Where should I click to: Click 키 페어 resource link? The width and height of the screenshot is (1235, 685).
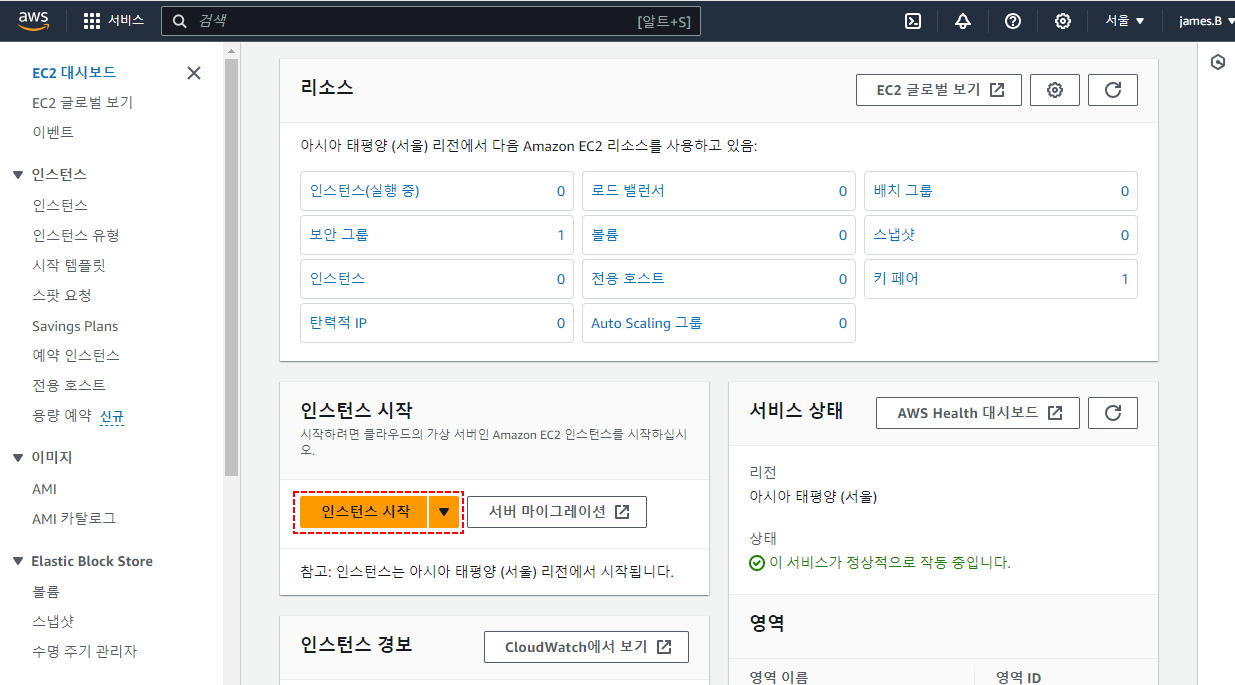[x=896, y=279]
